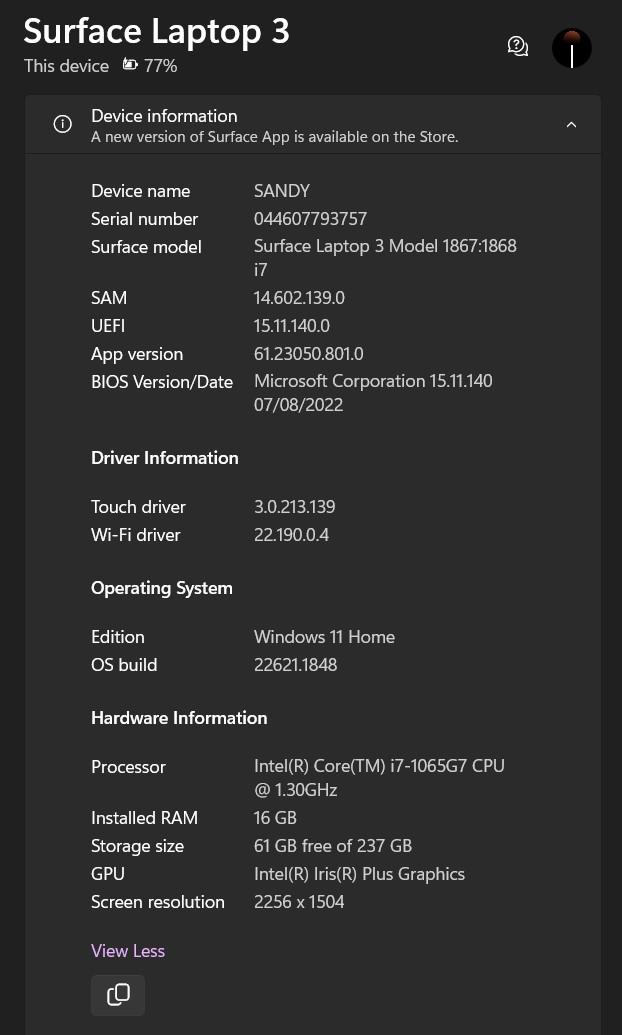Click the OS build 22621.1848 value
This screenshot has width=622, height=1035.
click(x=296, y=665)
